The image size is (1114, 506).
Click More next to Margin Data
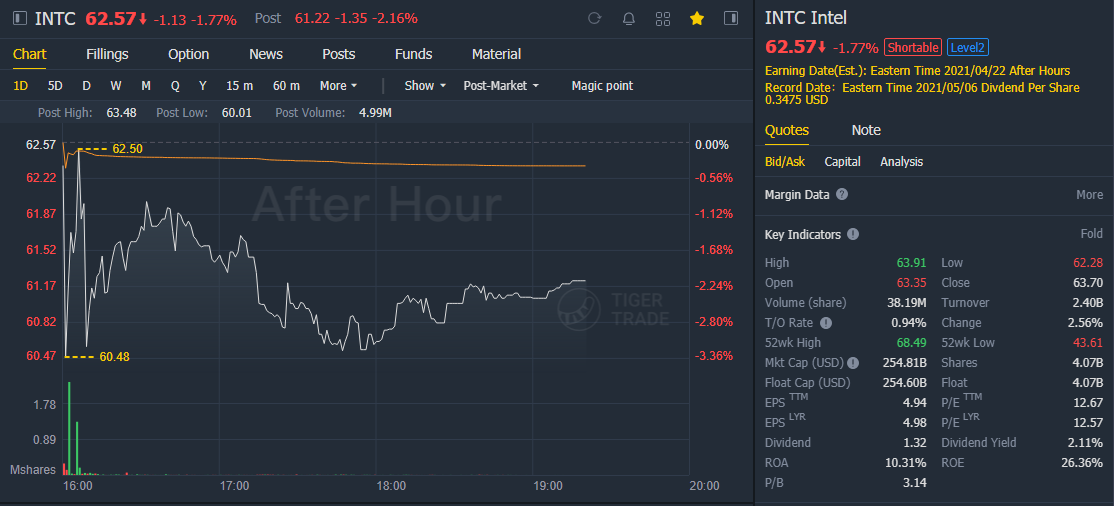(1089, 195)
